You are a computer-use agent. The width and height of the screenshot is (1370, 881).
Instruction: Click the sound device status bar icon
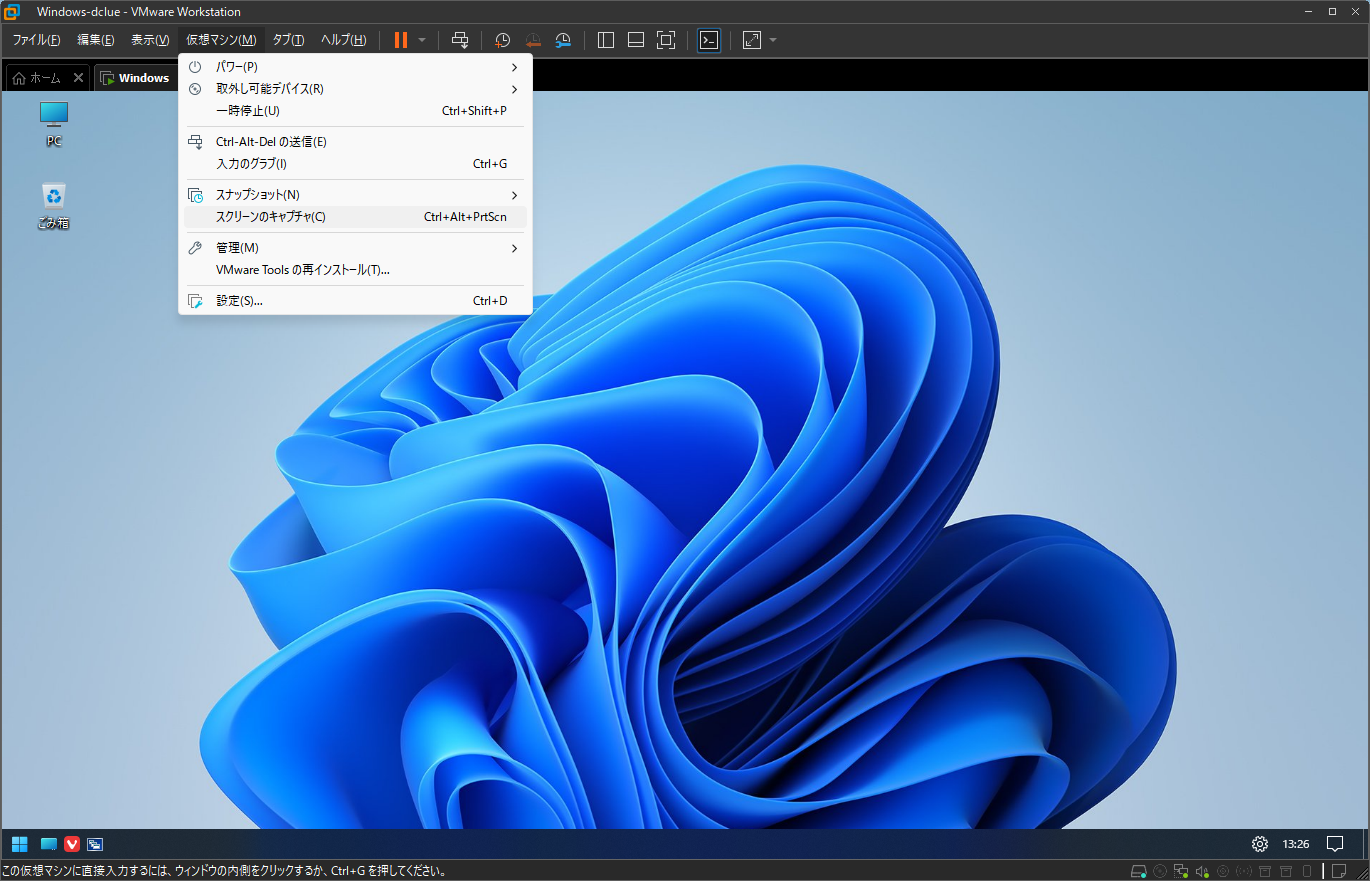point(1202,871)
